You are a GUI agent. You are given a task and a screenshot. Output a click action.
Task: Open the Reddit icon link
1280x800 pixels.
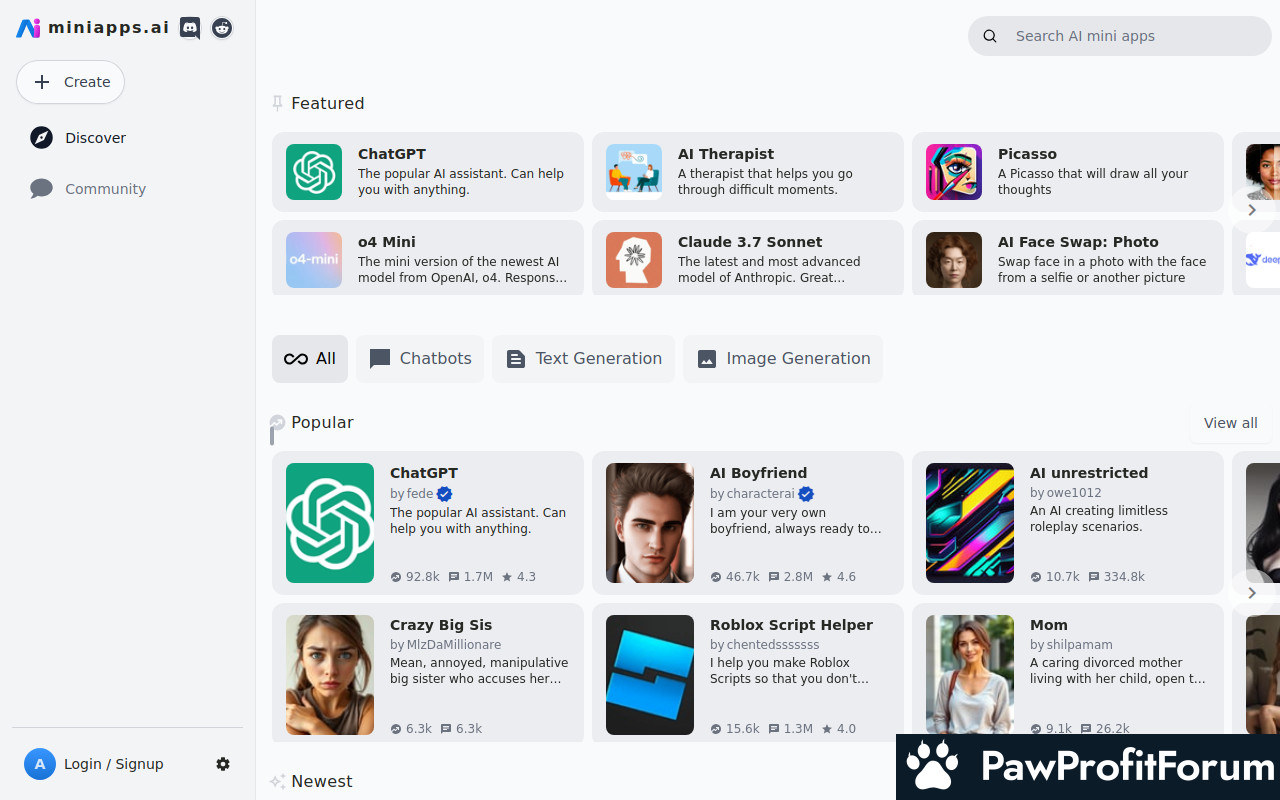pyautogui.click(x=222, y=28)
